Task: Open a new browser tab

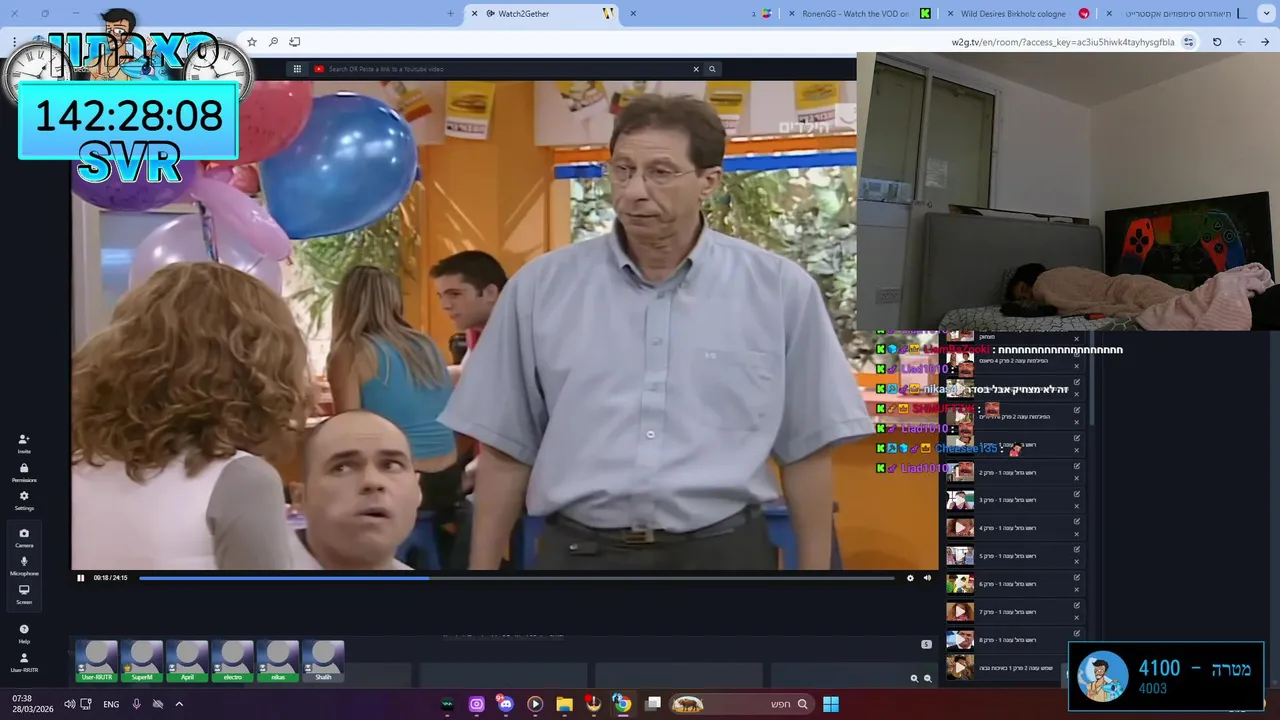Action: 450,14
